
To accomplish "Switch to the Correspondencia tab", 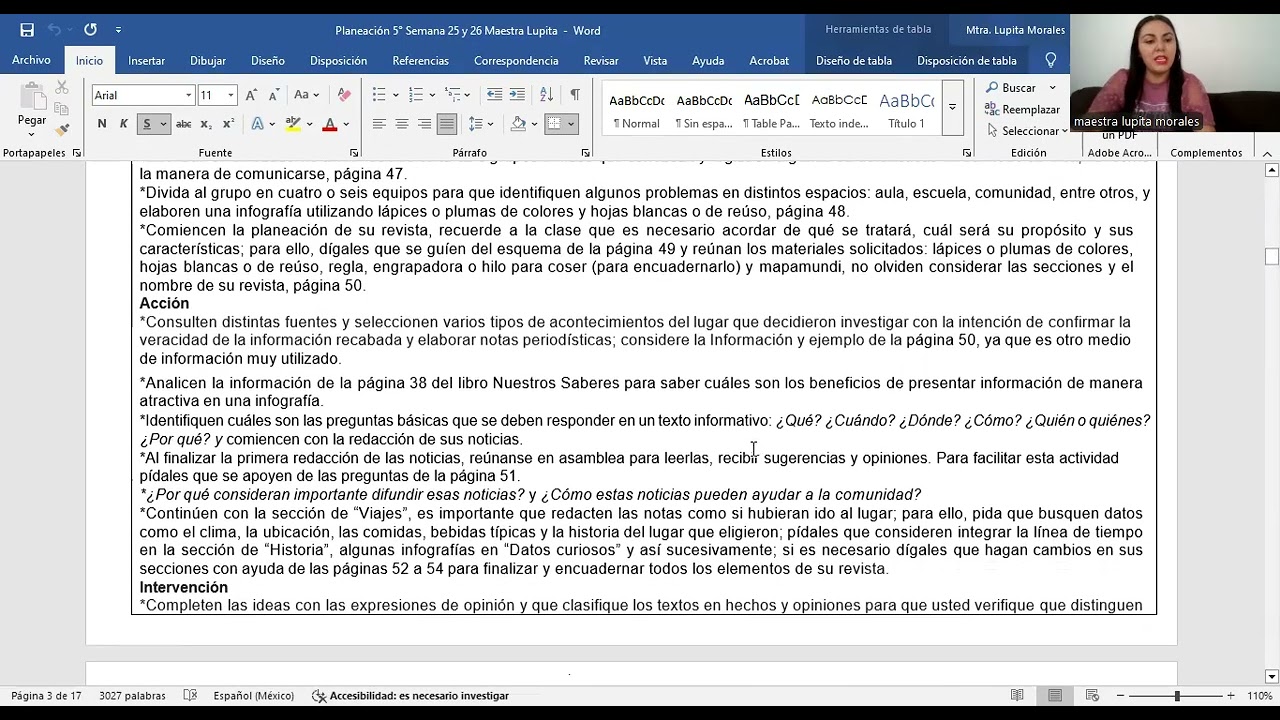I will tap(516, 60).
